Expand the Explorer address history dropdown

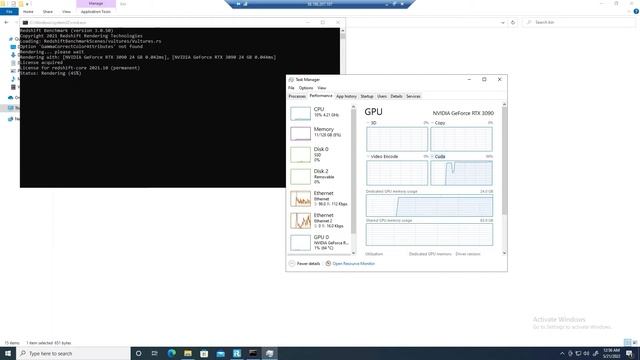[502, 22]
